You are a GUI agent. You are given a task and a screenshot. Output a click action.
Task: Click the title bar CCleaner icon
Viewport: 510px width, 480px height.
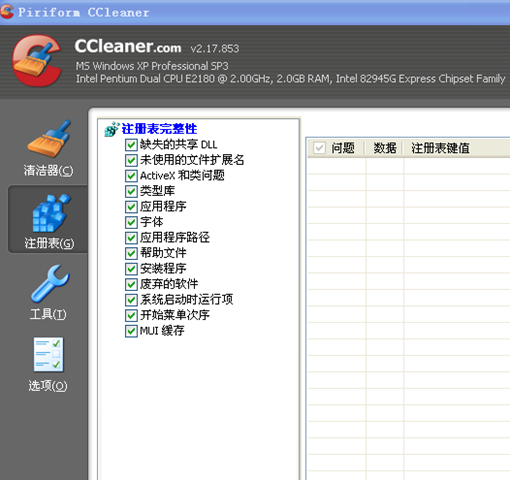[7, 12]
